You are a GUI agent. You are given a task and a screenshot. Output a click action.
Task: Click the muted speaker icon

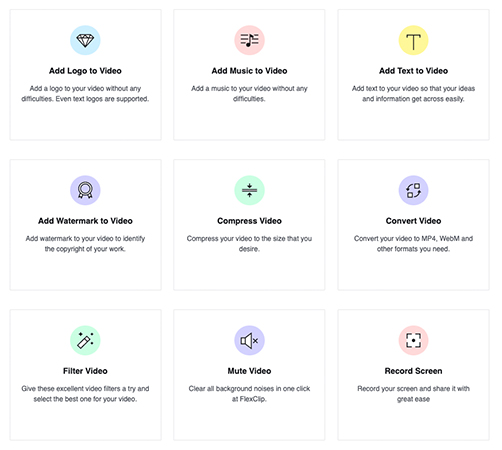[x=249, y=340]
